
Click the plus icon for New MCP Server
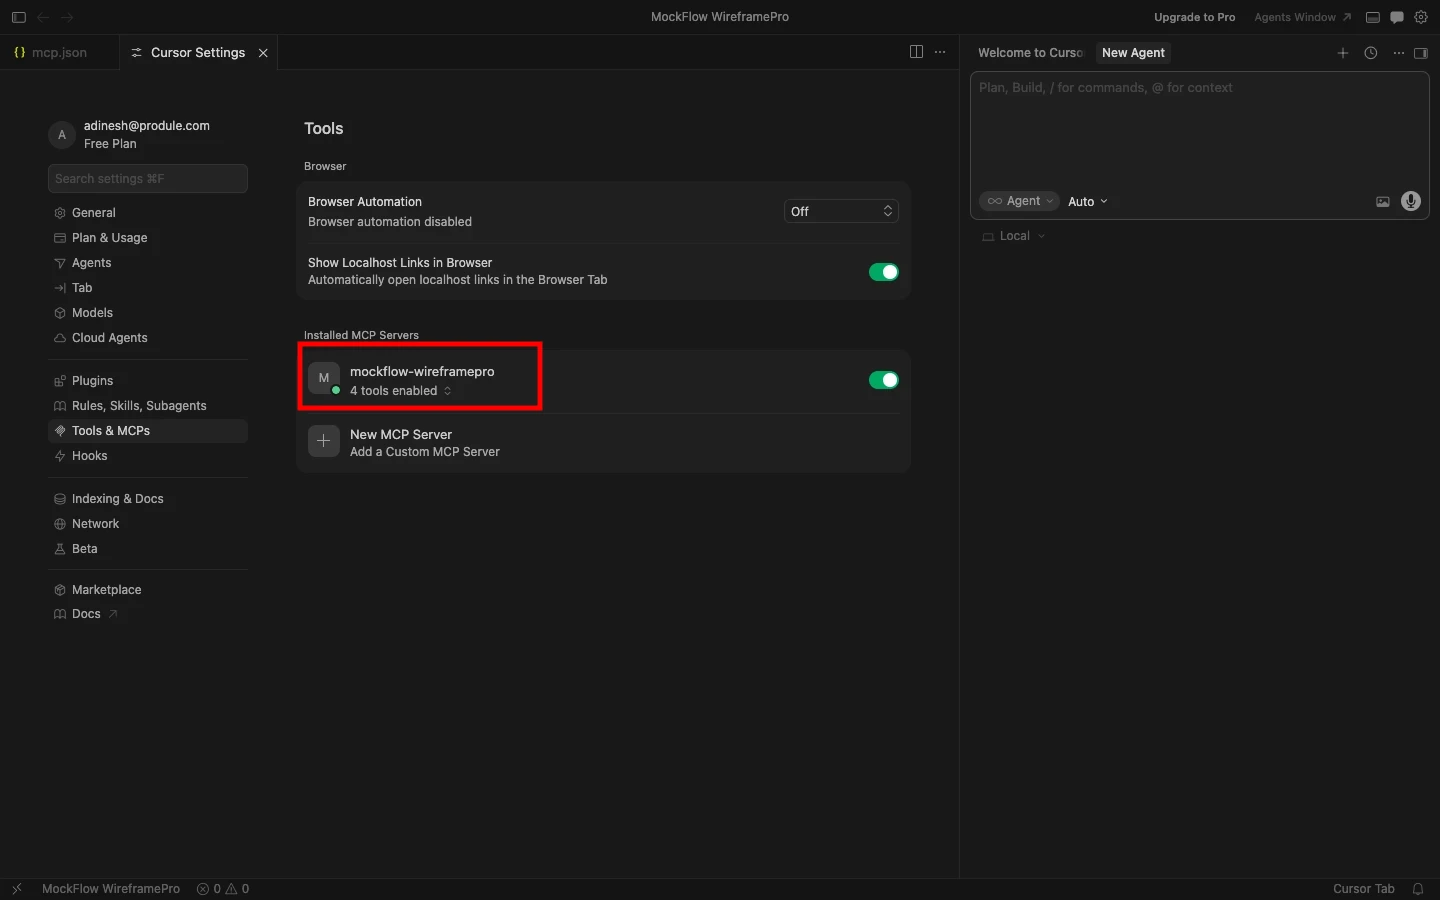pos(324,441)
